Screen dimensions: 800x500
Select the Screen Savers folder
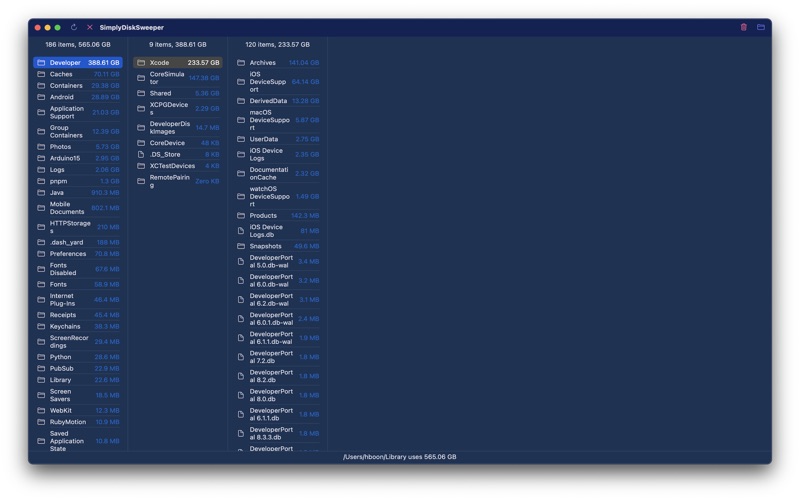(78, 395)
